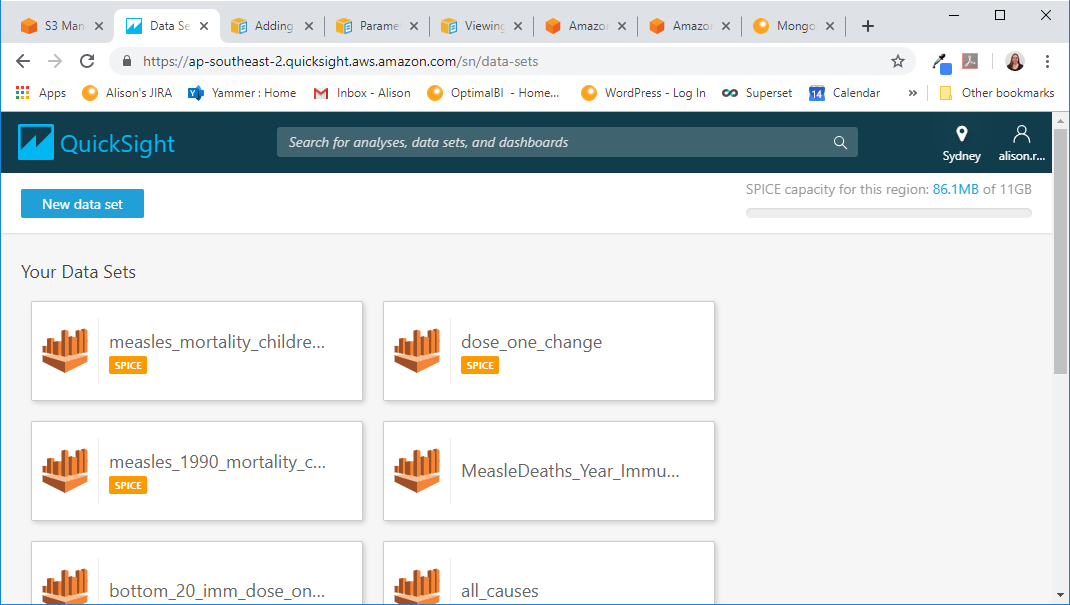1070x605 pixels.
Task: Reload the current page
Action: tap(87, 61)
